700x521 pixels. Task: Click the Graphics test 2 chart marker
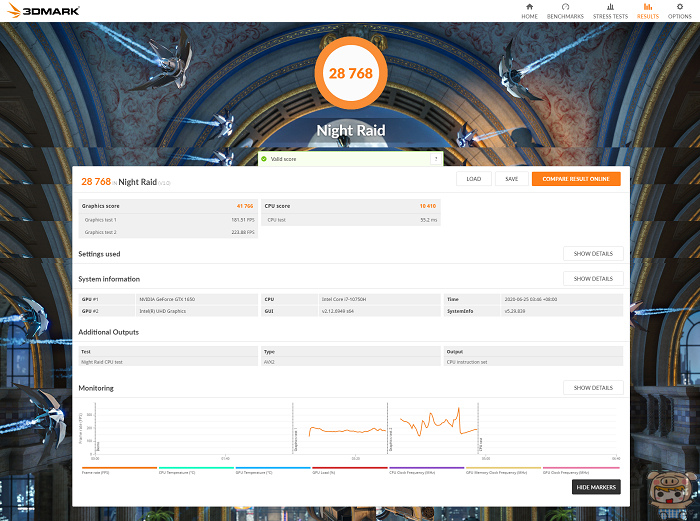pos(390,440)
